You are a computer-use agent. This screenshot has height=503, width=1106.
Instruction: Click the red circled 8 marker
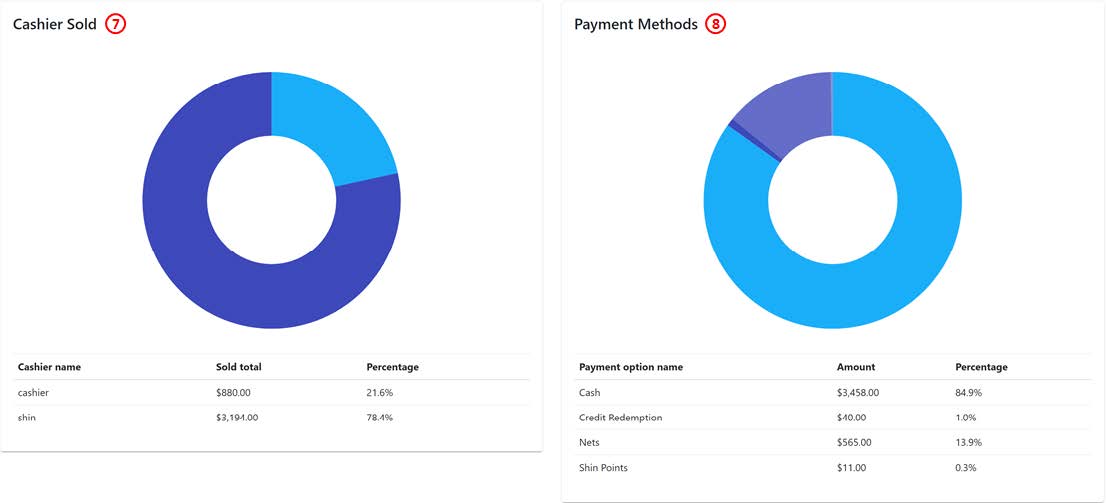(716, 24)
